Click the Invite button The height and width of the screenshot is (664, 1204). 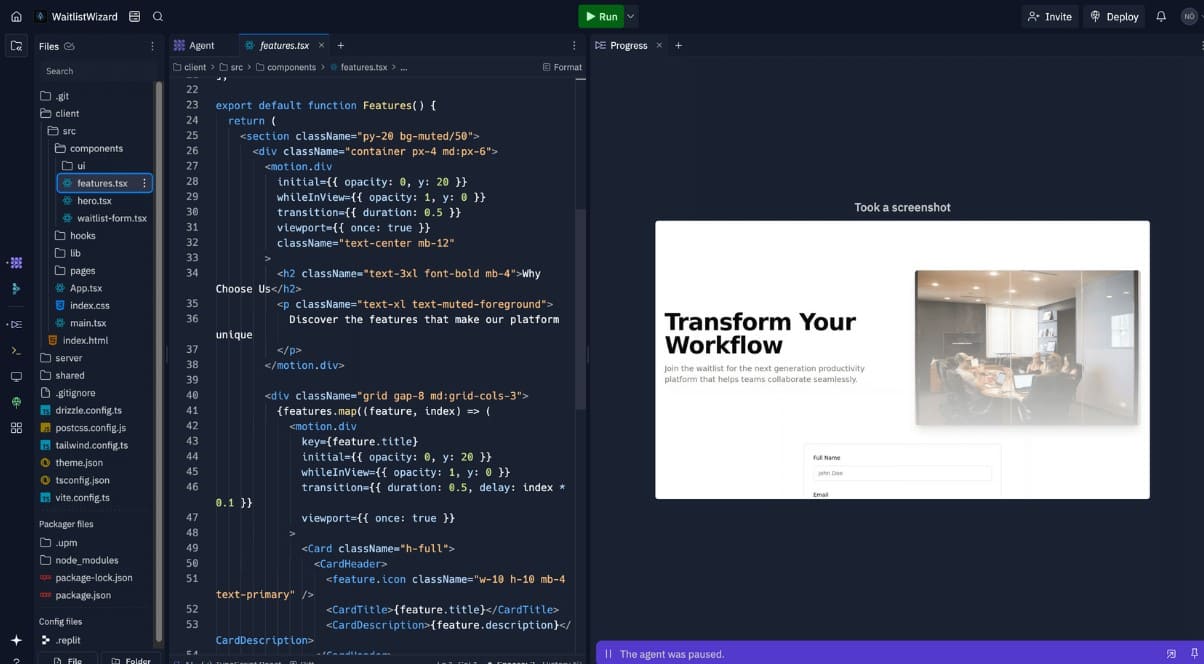pos(1048,17)
